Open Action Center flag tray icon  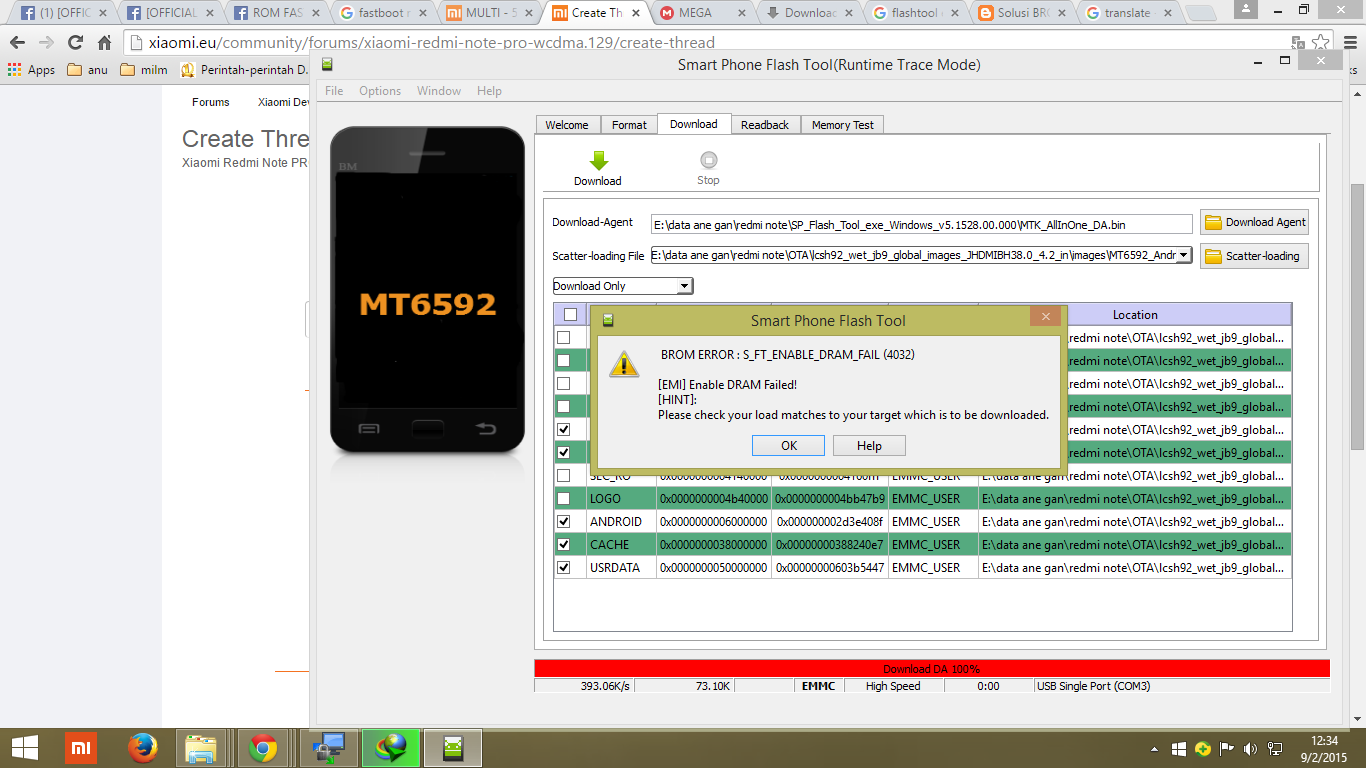1226,748
